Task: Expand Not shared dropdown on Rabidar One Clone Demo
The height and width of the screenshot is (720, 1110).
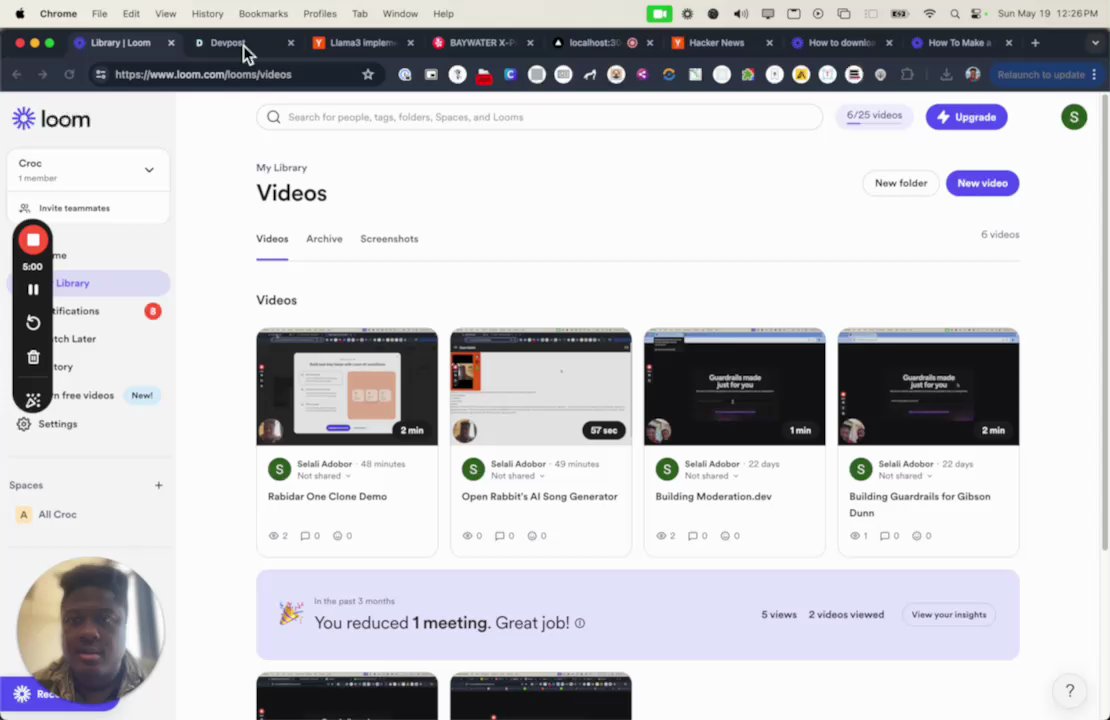Action: point(324,476)
